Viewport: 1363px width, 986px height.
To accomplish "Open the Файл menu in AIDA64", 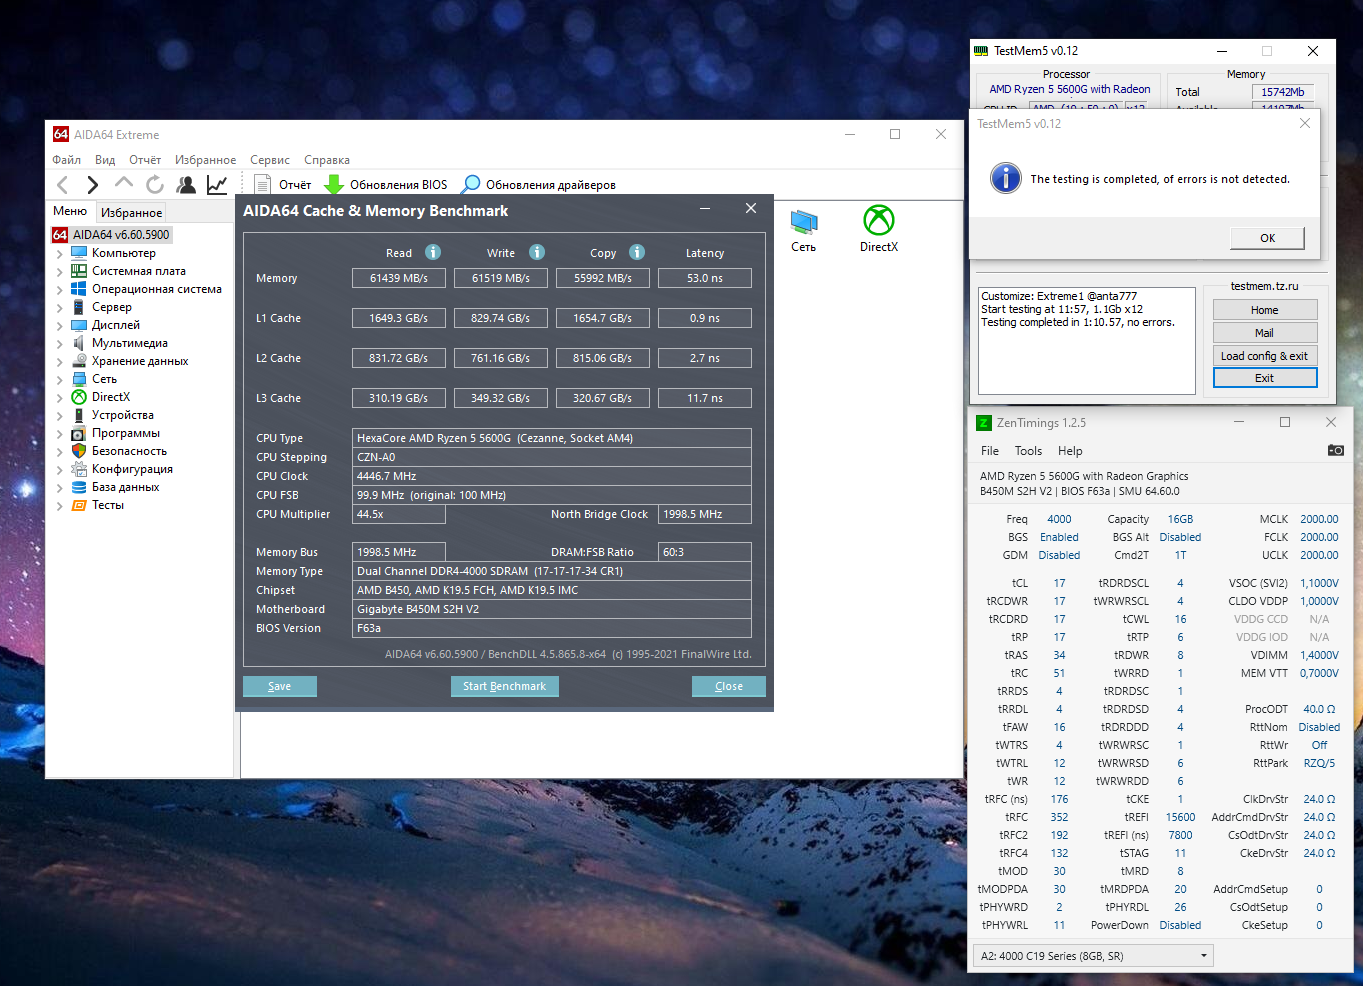I will pos(67,160).
